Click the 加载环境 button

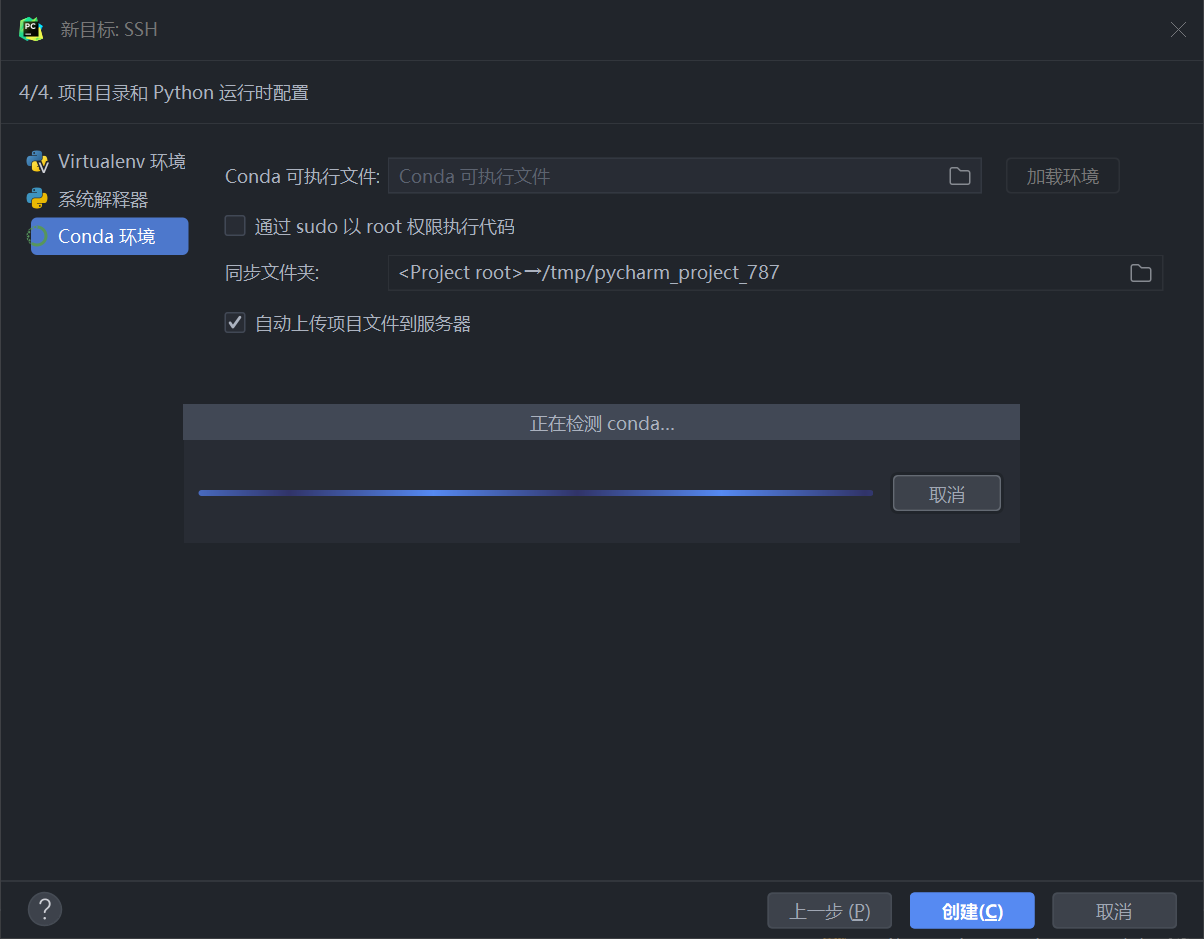pos(1062,176)
